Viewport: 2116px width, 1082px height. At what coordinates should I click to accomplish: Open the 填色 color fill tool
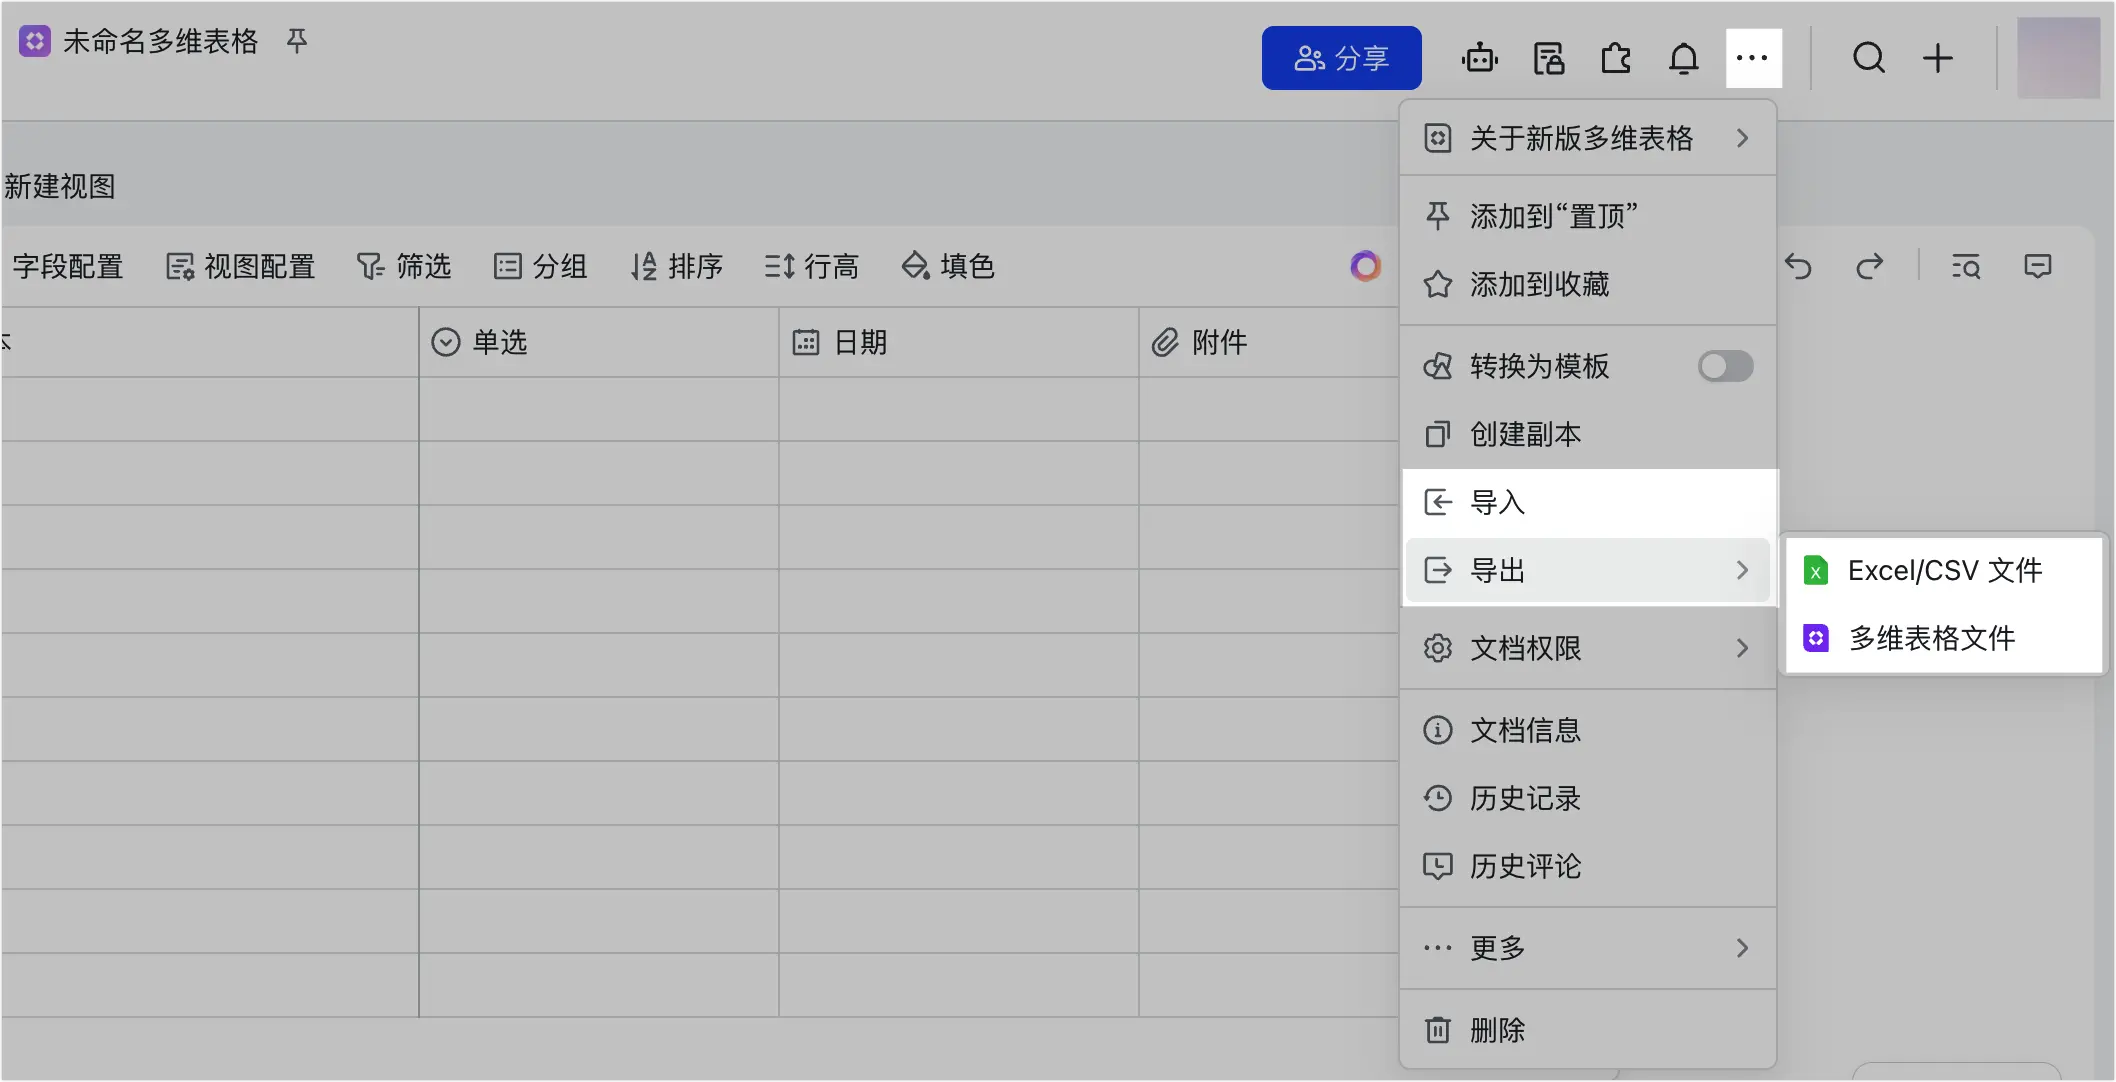pos(947,266)
